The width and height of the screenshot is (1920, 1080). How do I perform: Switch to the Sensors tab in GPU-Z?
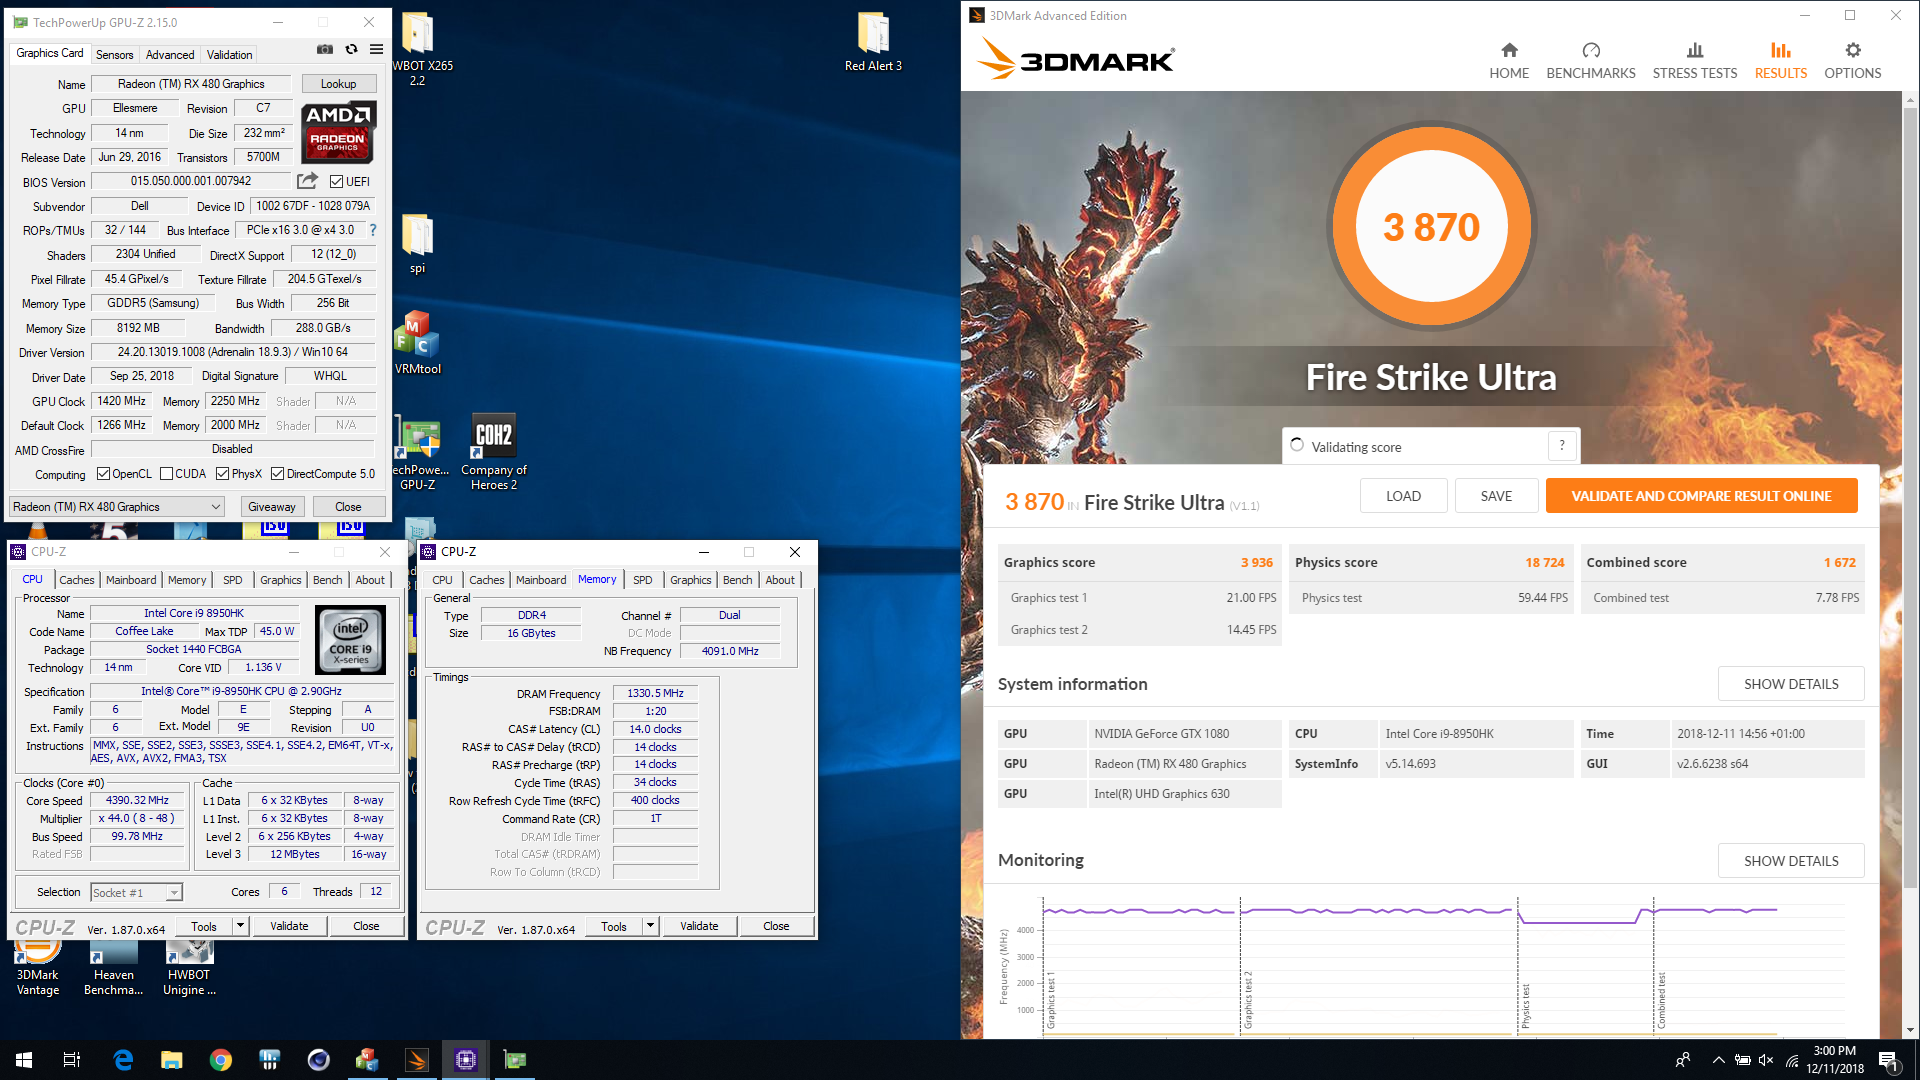point(115,55)
